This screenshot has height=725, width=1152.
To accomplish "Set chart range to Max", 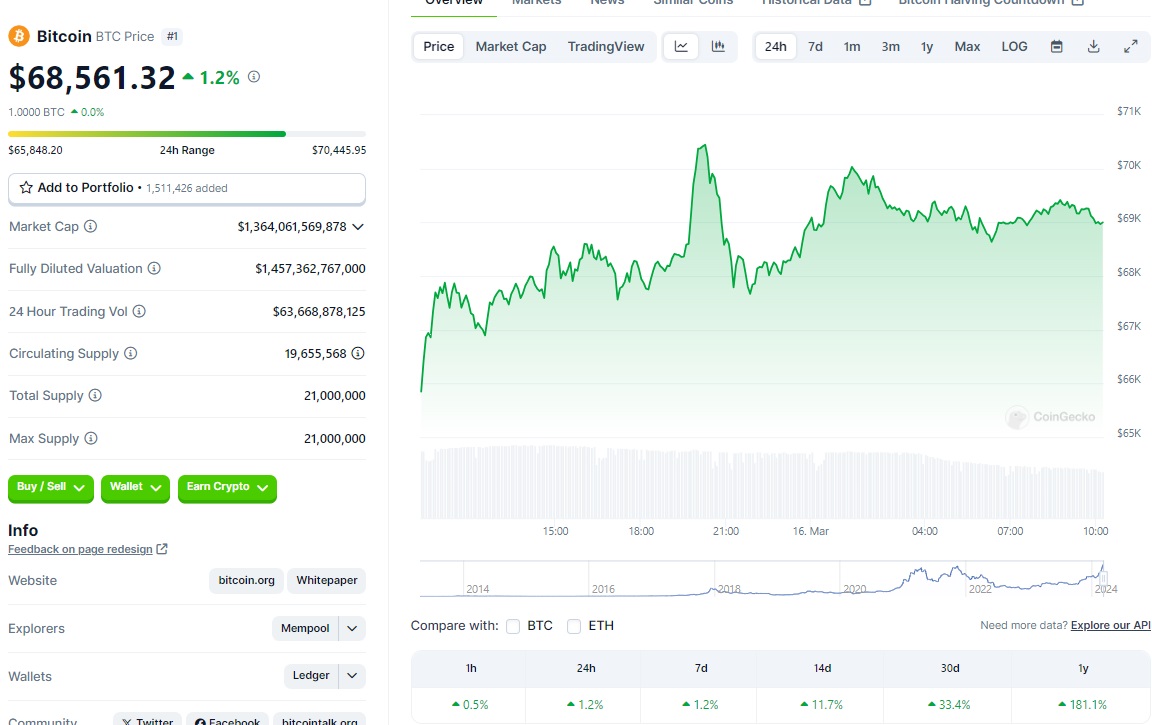I will coord(967,46).
